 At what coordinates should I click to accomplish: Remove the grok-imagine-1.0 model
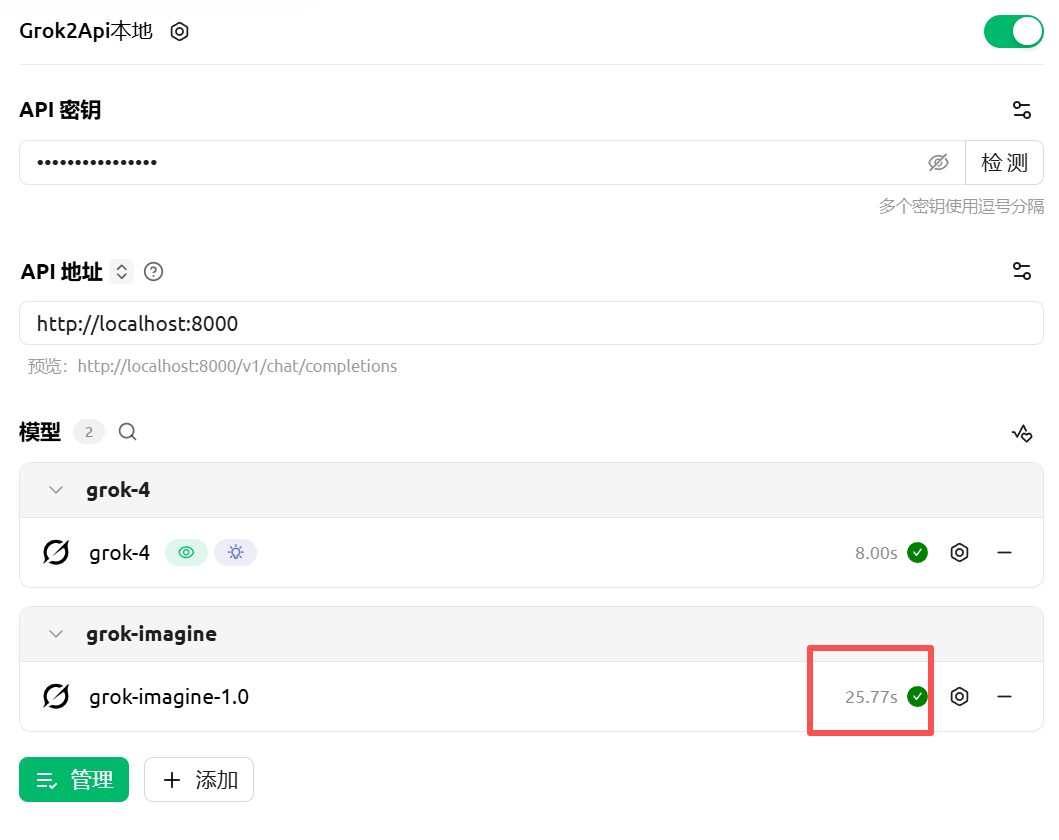[x=1004, y=696]
